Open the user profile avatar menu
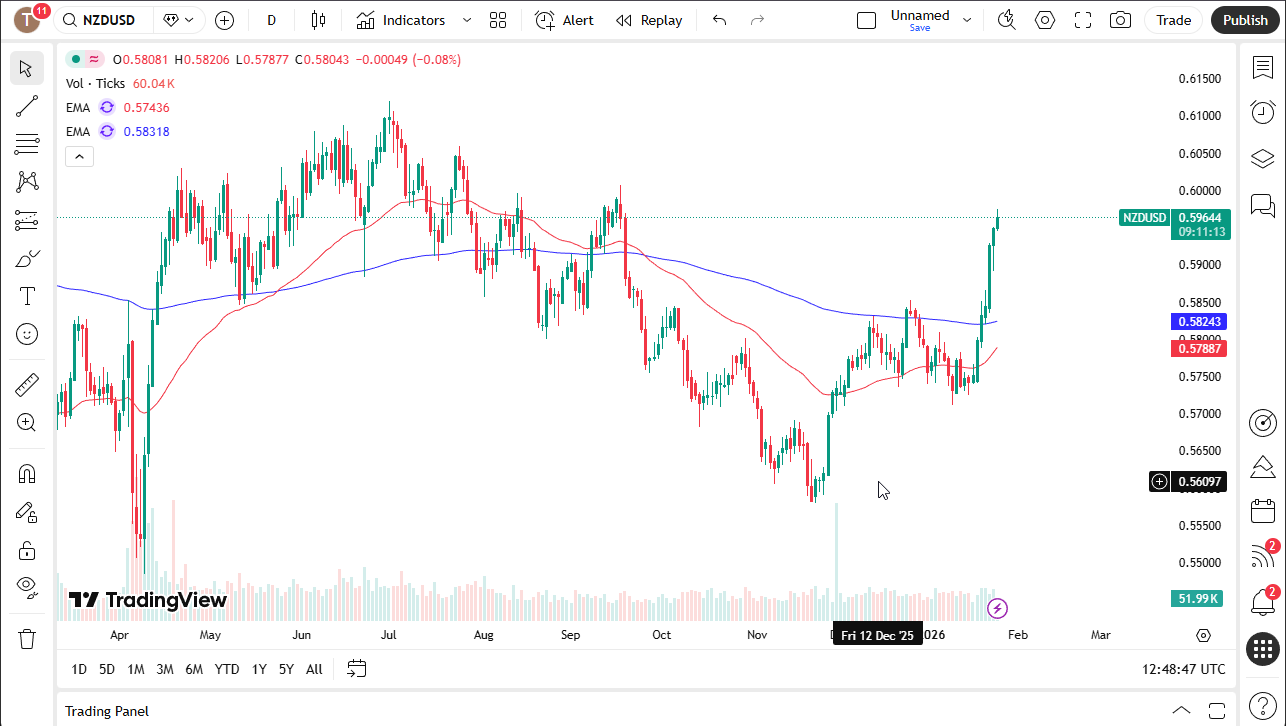This screenshot has height=726, width=1286. click(x=27, y=20)
